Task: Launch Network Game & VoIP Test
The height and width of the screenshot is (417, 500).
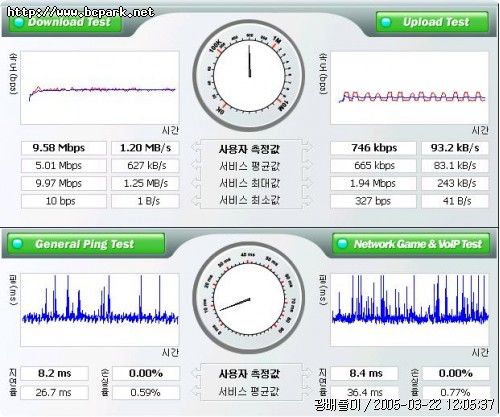Action: (411, 244)
